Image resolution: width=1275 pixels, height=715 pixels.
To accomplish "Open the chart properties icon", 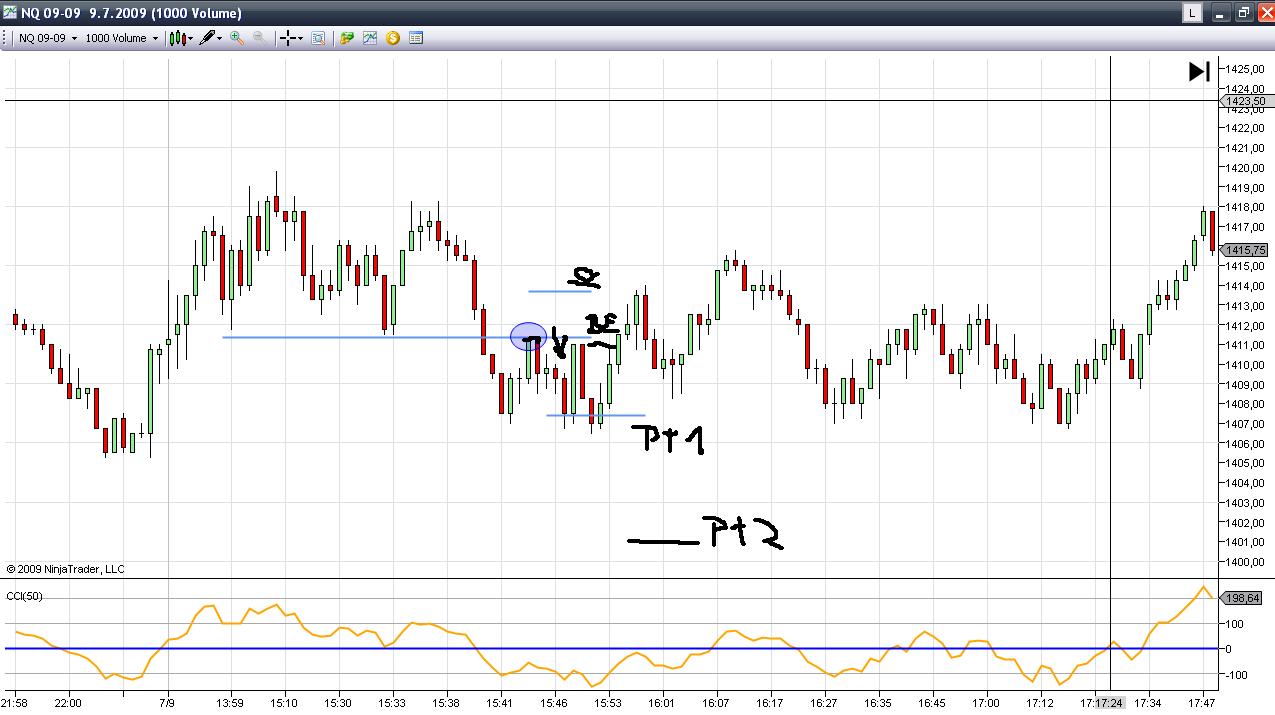I will pyautogui.click(x=416, y=38).
